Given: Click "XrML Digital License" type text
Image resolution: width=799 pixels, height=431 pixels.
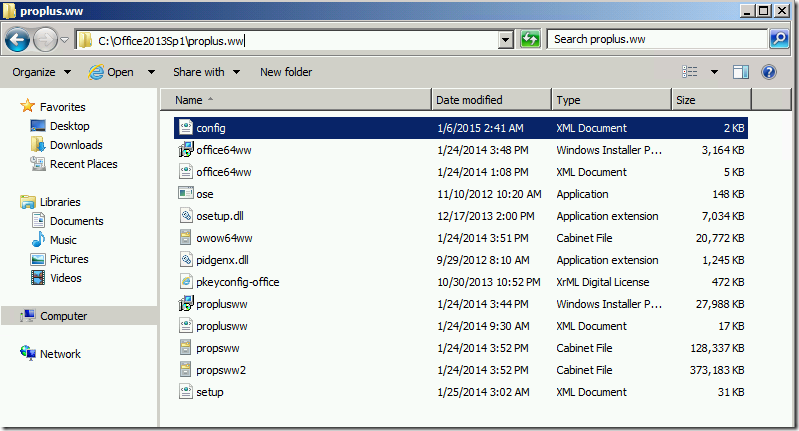Looking at the screenshot, I should tap(603, 282).
